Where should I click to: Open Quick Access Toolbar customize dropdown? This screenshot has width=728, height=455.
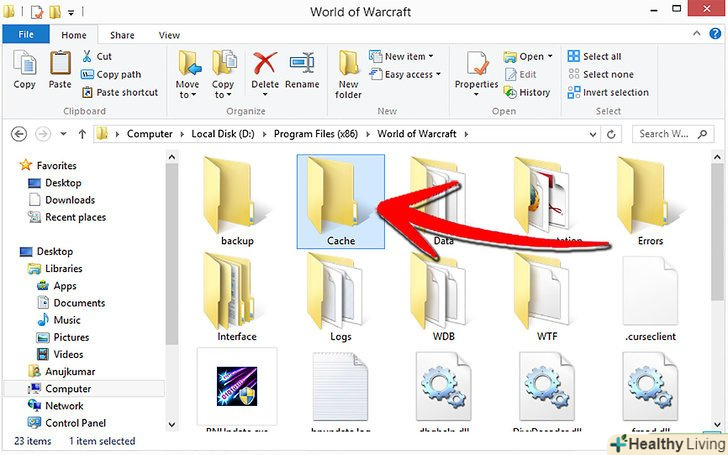pyautogui.click(x=71, y=13)
